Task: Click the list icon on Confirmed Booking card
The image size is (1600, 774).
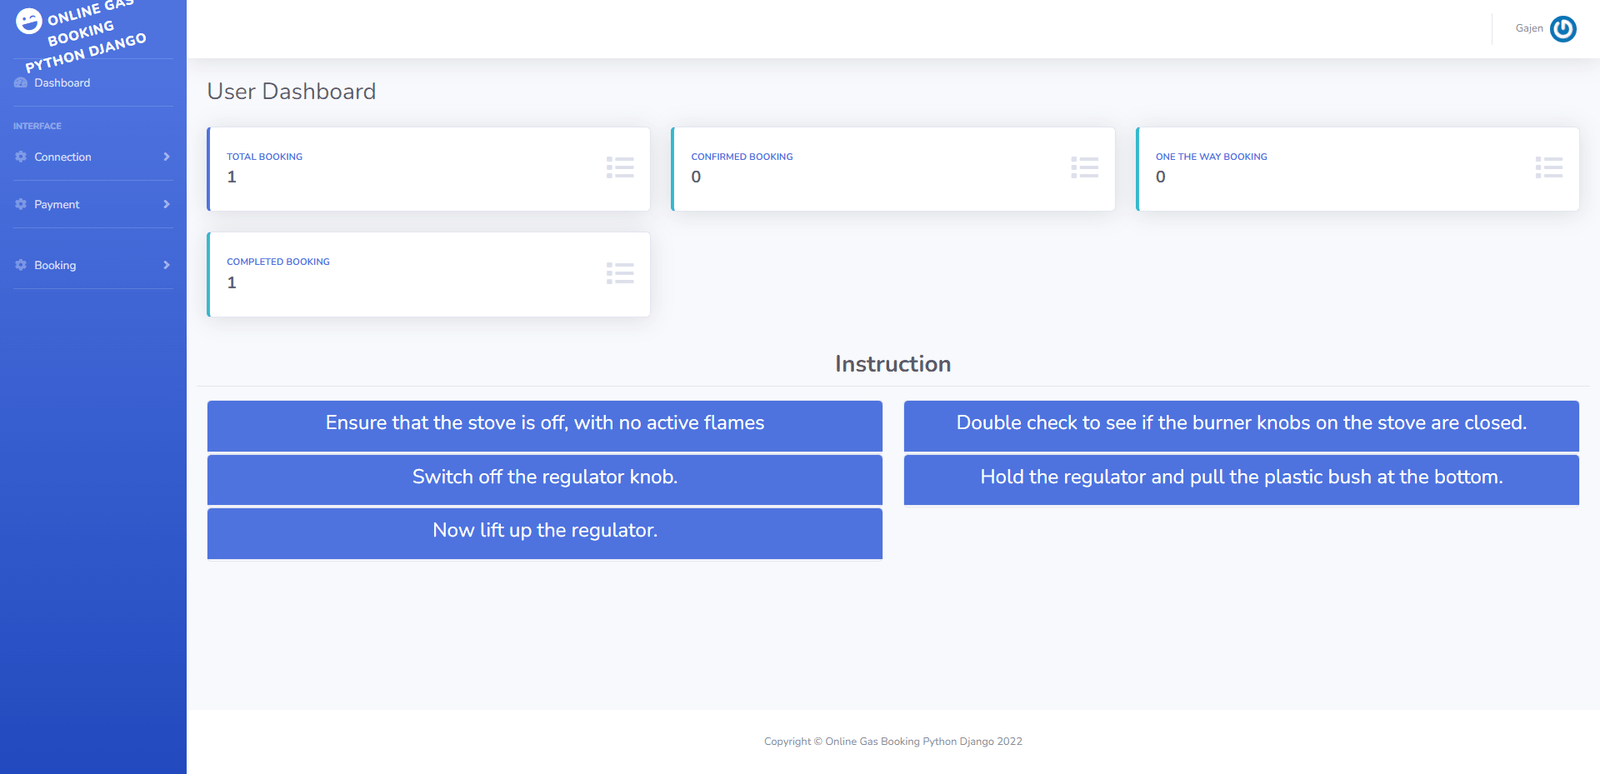Action: coord(1084,167)
